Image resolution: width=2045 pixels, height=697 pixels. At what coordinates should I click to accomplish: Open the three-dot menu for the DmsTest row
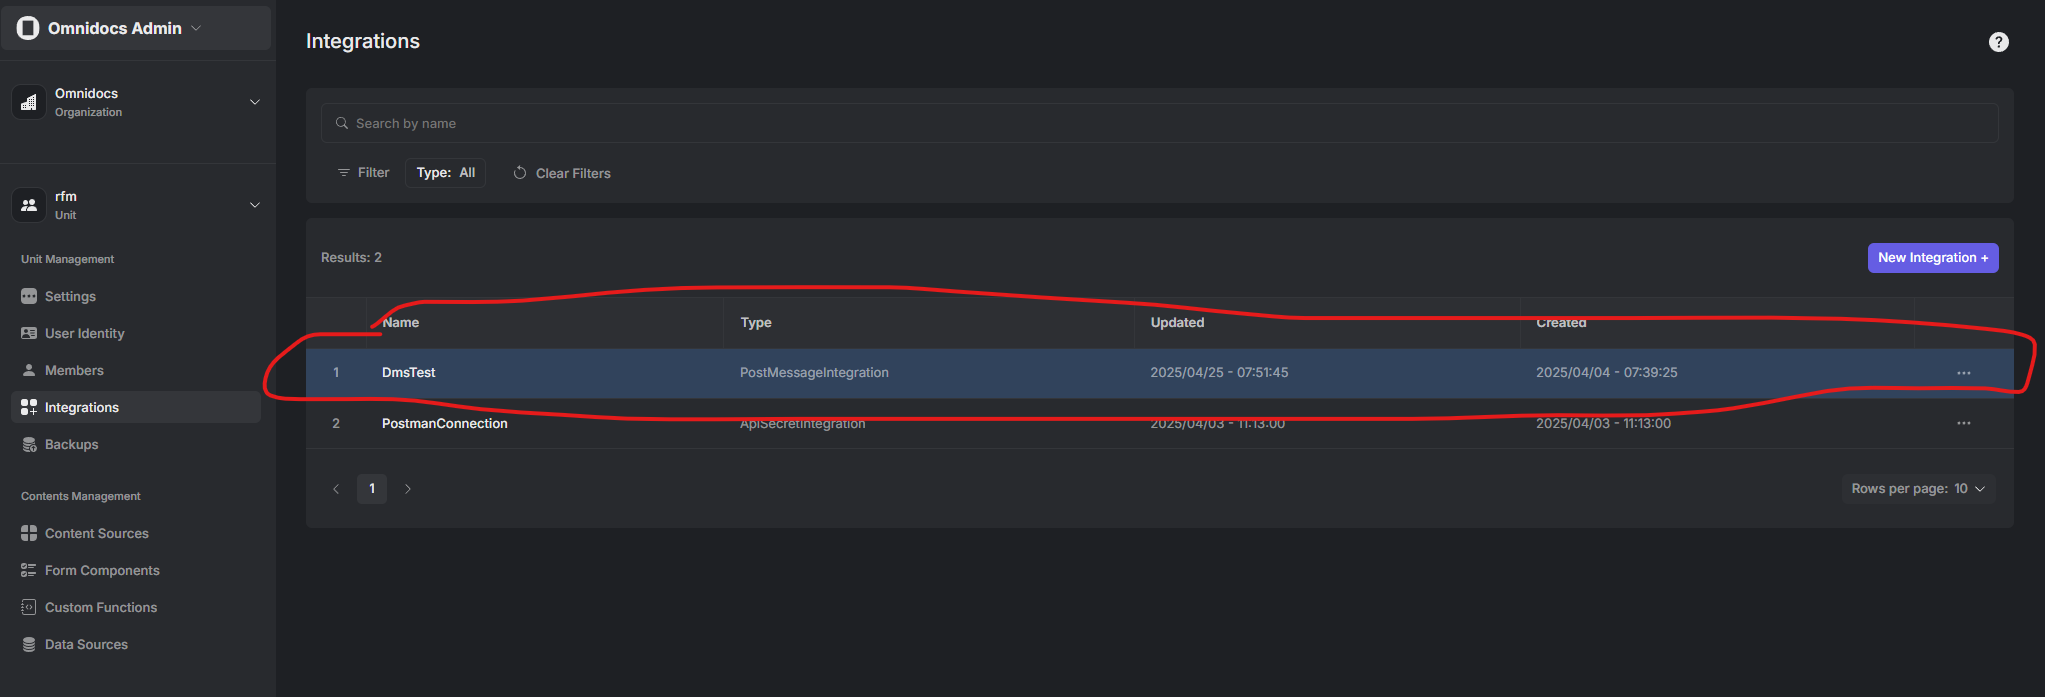[1963, 373]
